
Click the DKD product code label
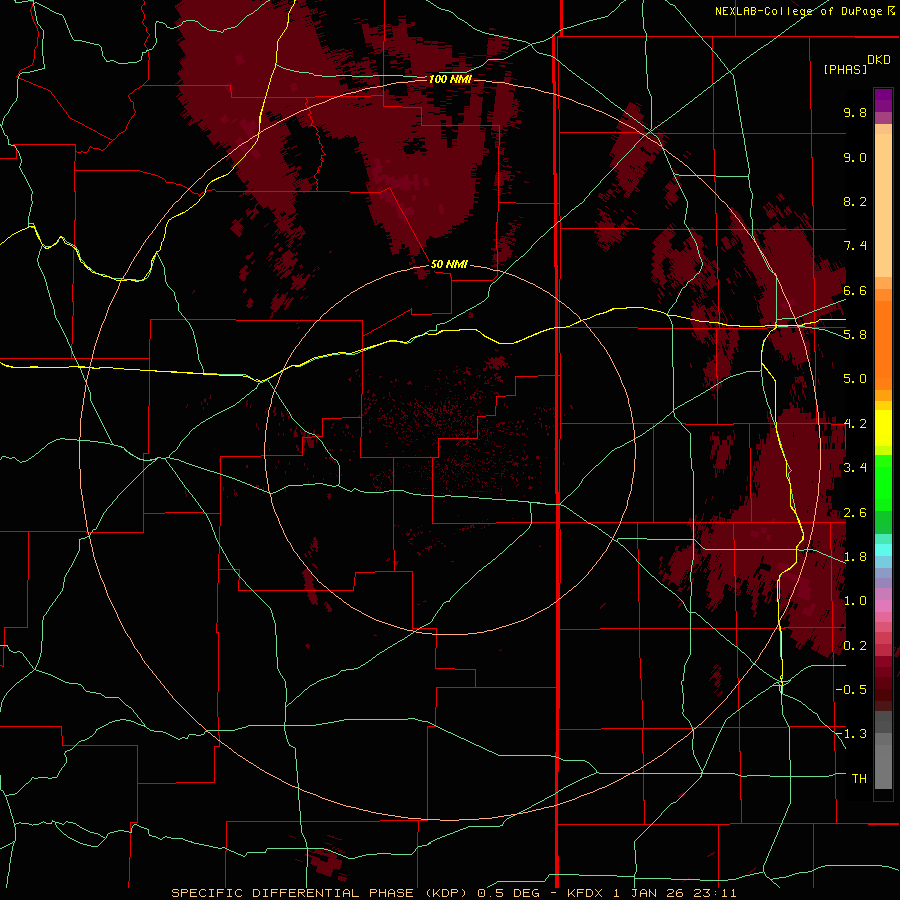[879, 60]
